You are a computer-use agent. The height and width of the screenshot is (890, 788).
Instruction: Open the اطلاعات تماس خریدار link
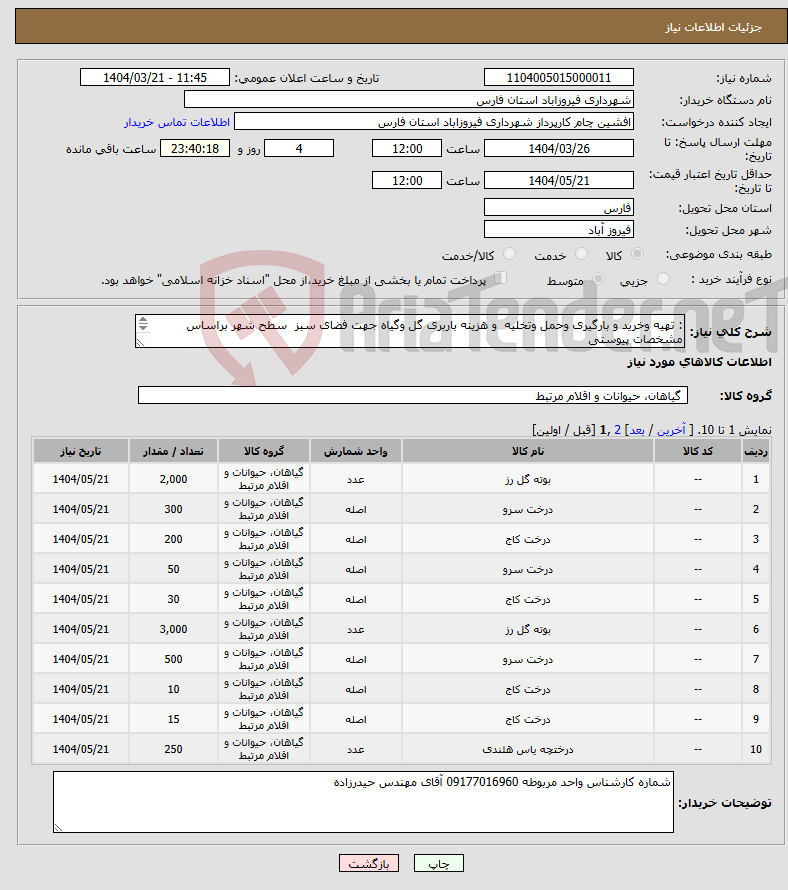[x=177, y=122]
